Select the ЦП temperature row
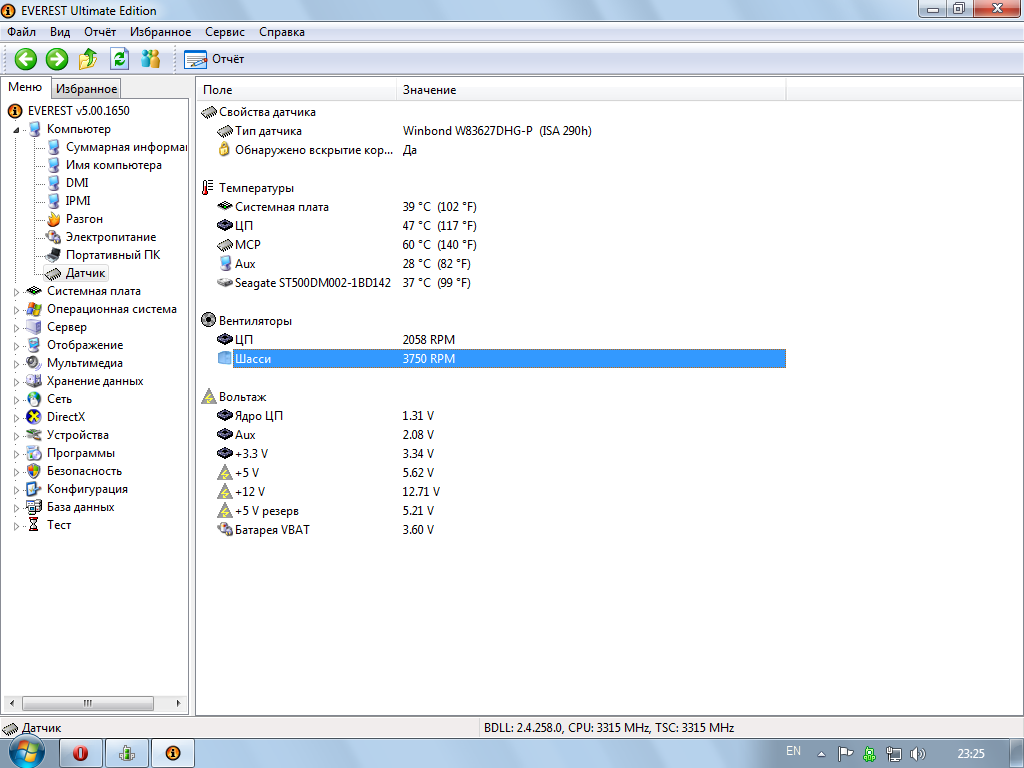Image resolution: width=1024 pixels, height=768 pixels. pos(247,226)
